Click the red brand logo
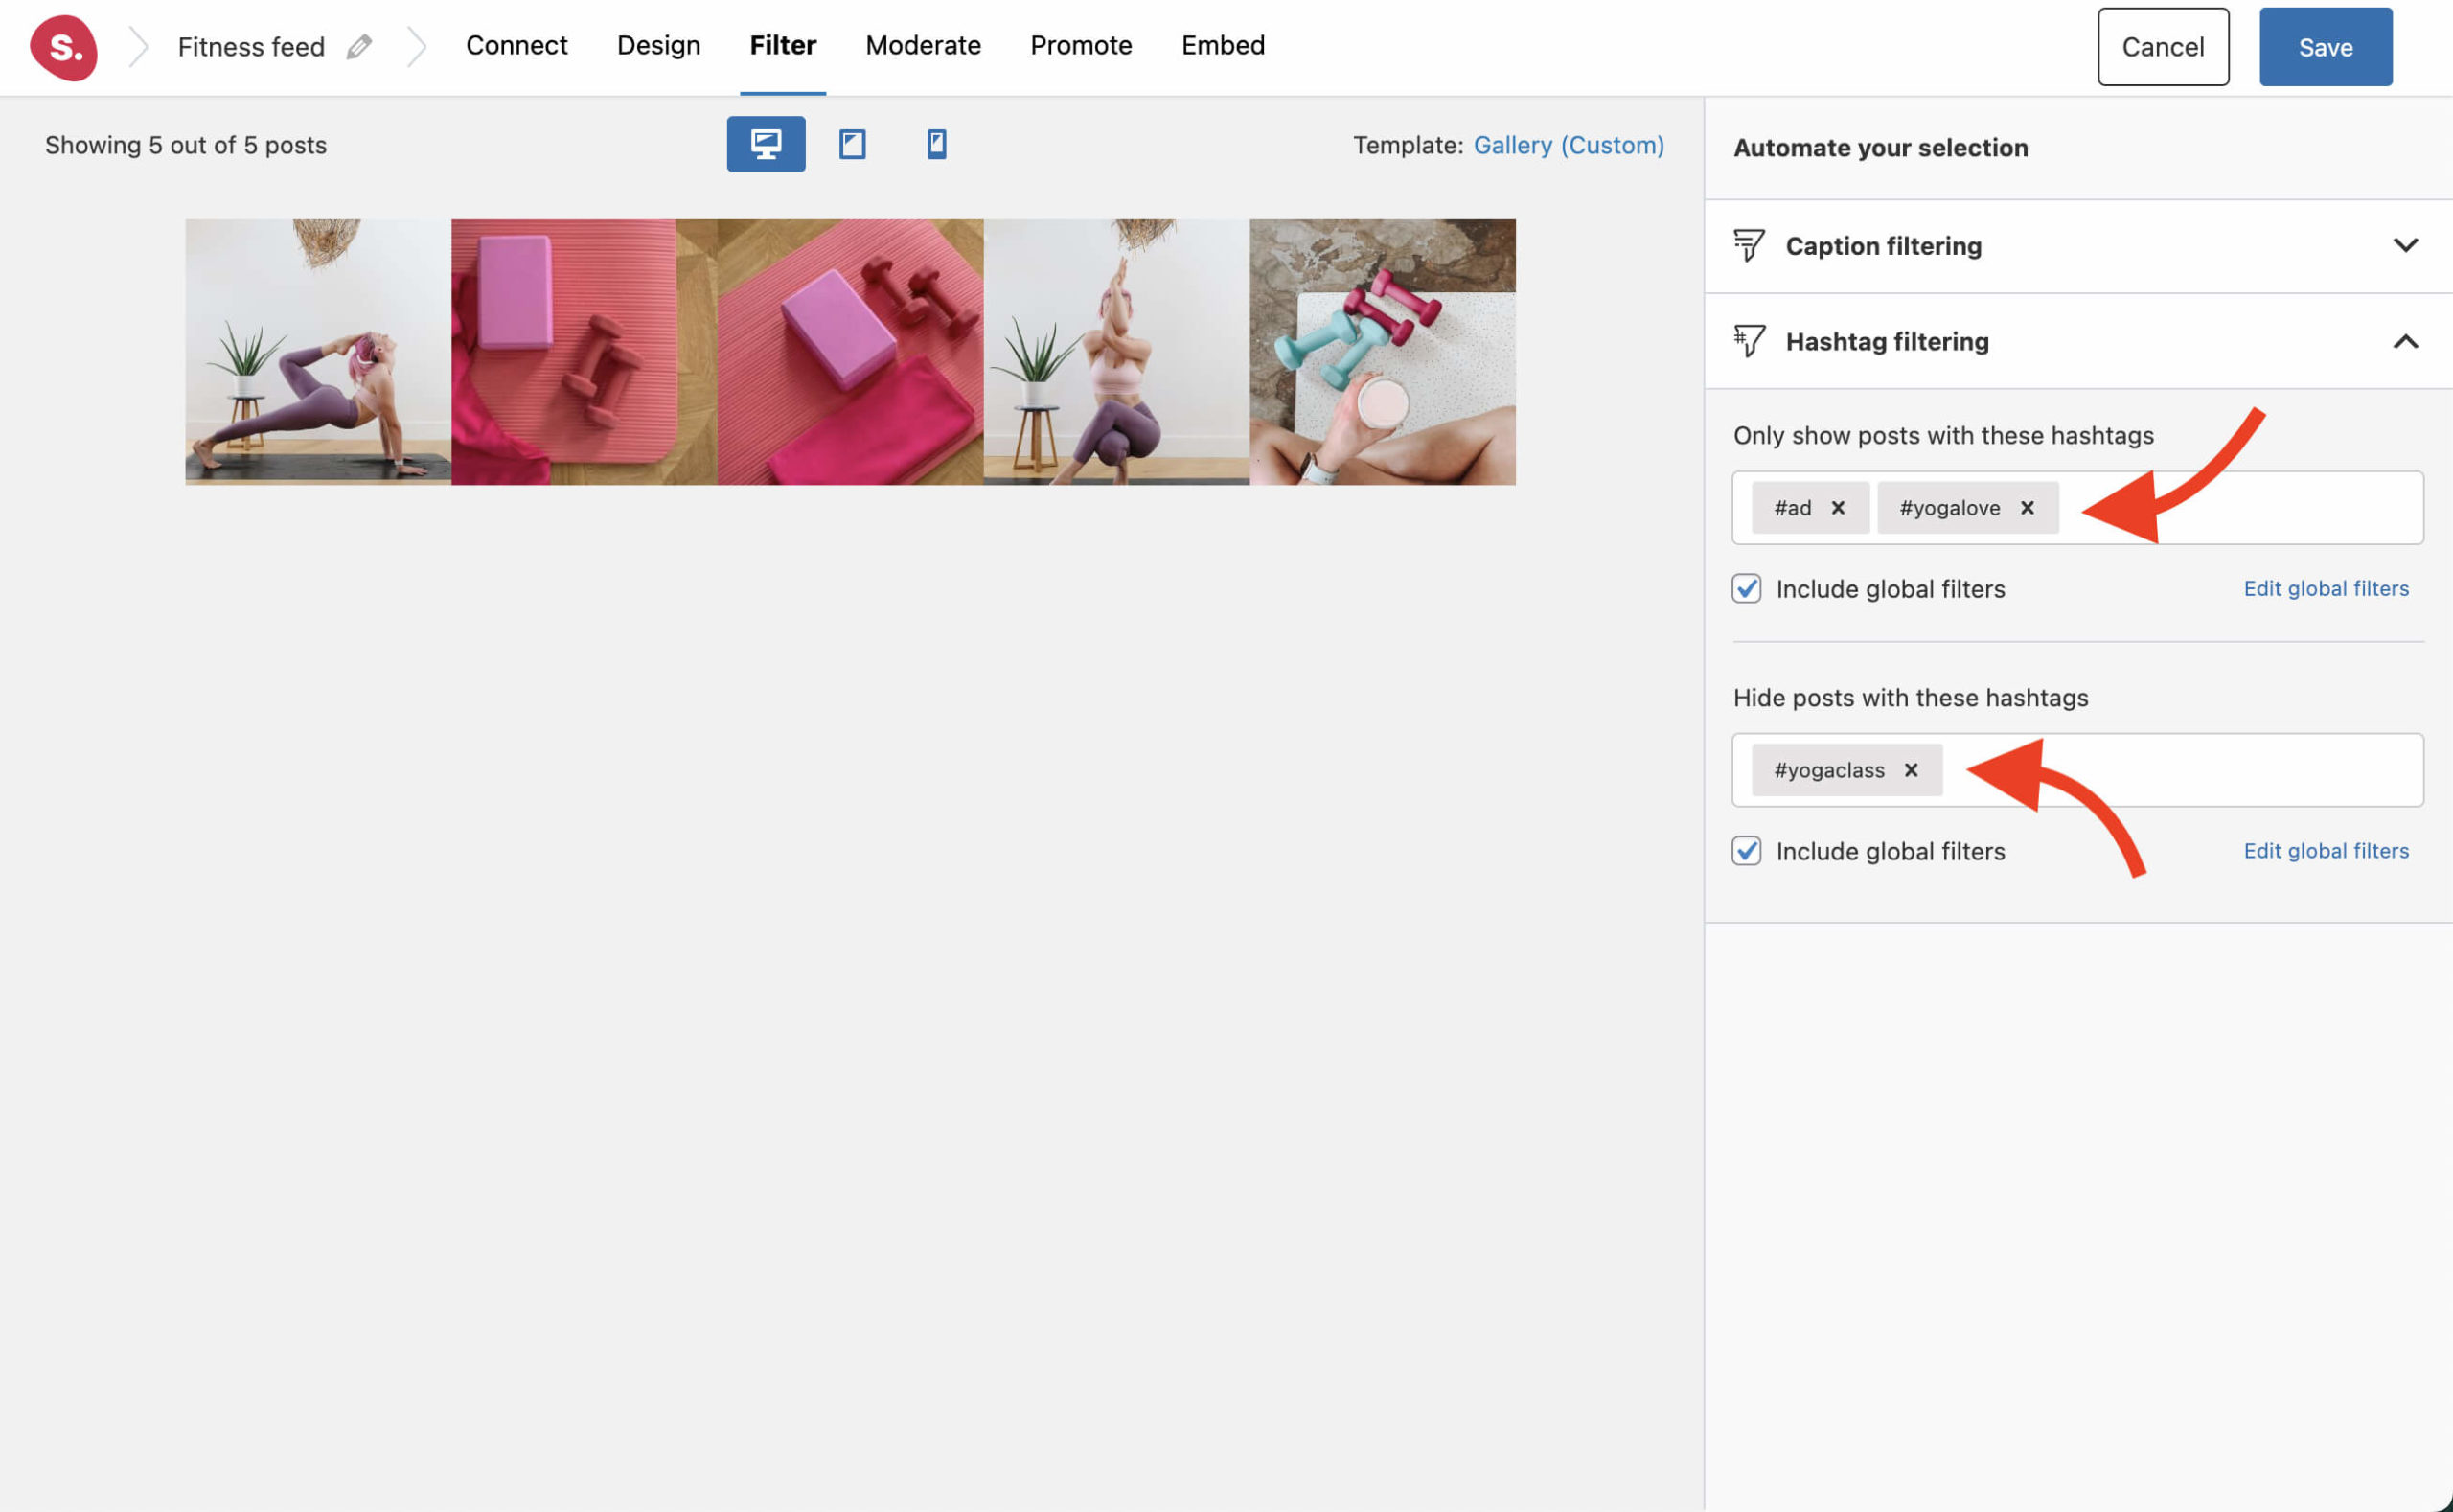The width and height of the screenshot is (2453, 1512). pos(63,47)
